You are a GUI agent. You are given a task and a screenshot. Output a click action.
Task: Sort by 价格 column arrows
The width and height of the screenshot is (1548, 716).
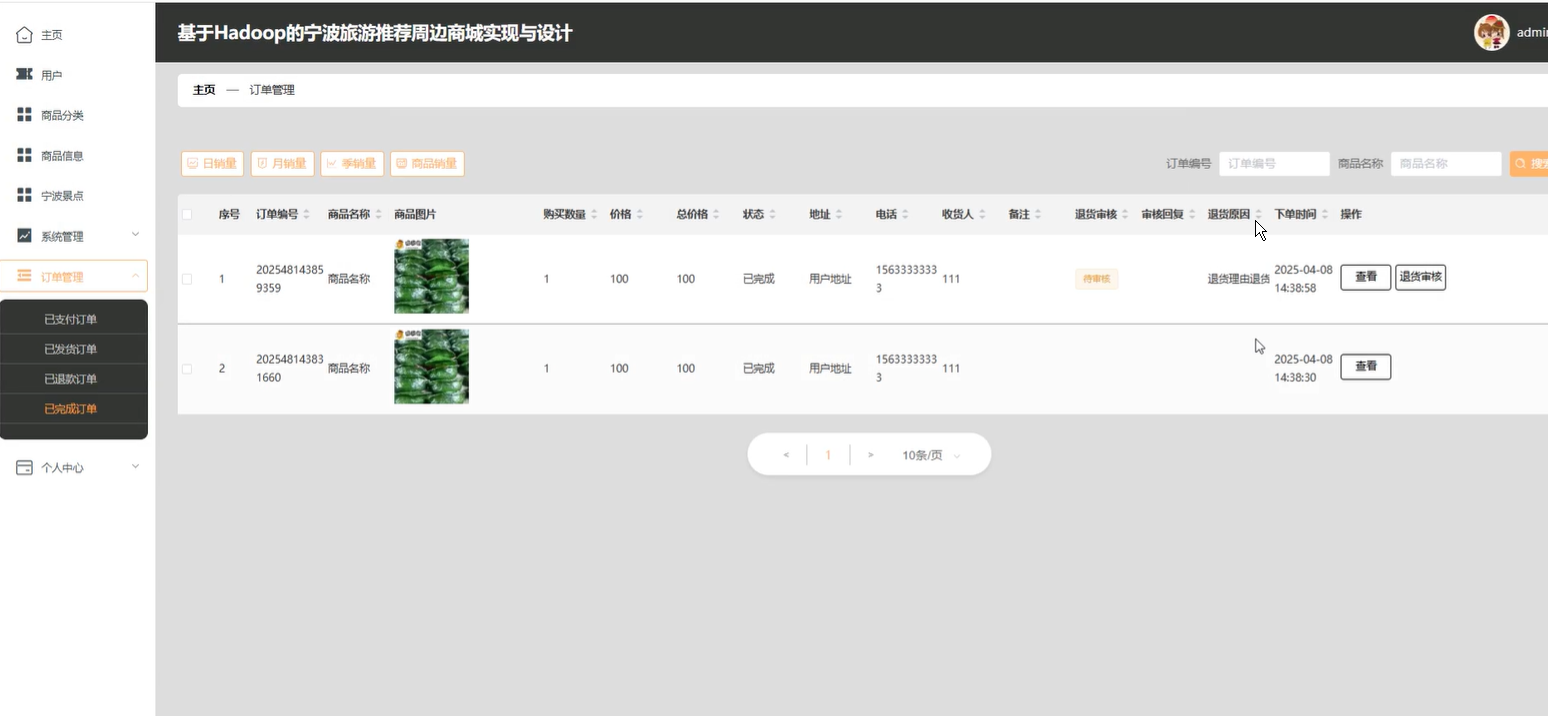(639, 215)
